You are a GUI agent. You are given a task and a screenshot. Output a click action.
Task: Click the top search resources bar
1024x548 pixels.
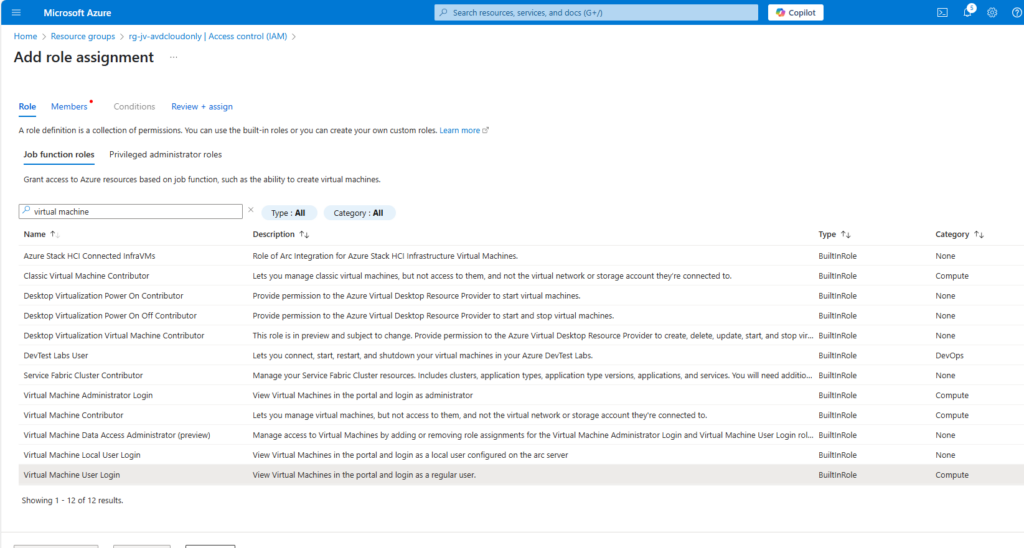tap(596, 12)
